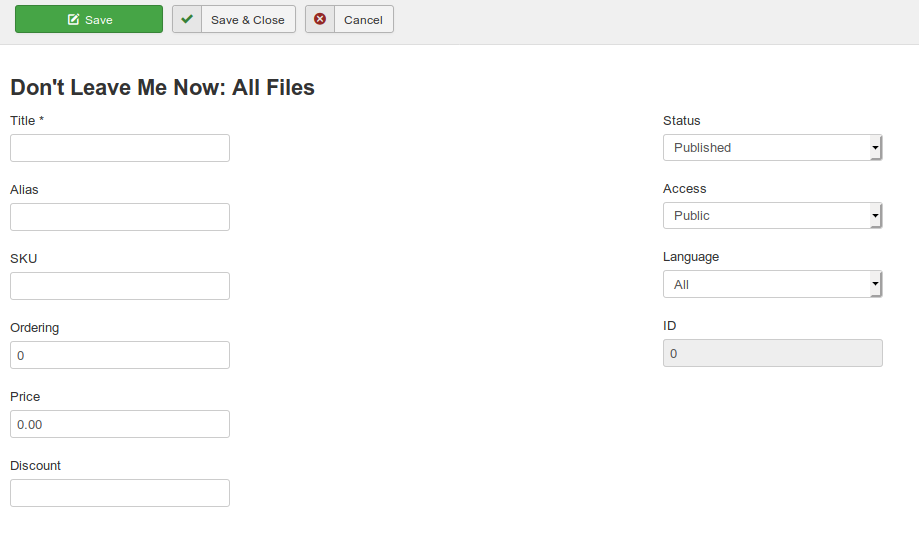Click the green checkmark icon beside Save & Close

pyautogui.click(x=187, y=19)
